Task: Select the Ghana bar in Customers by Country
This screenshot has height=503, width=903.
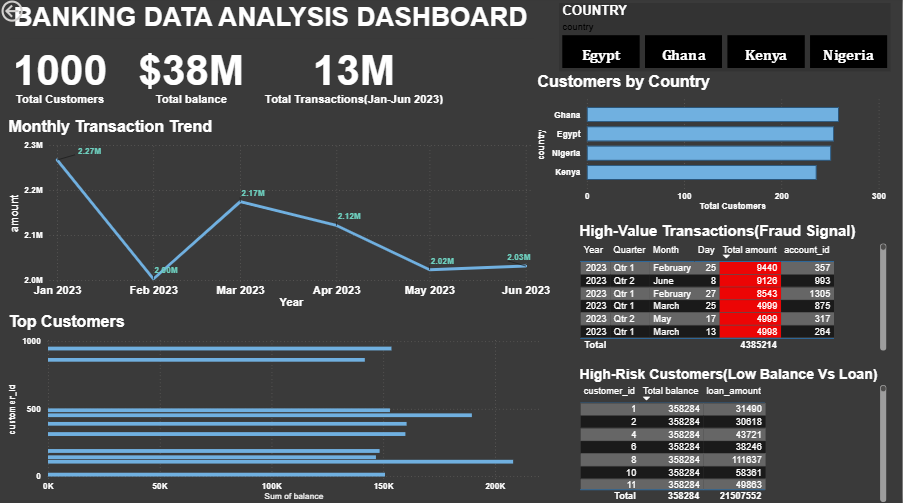Action: click(712, 115)
